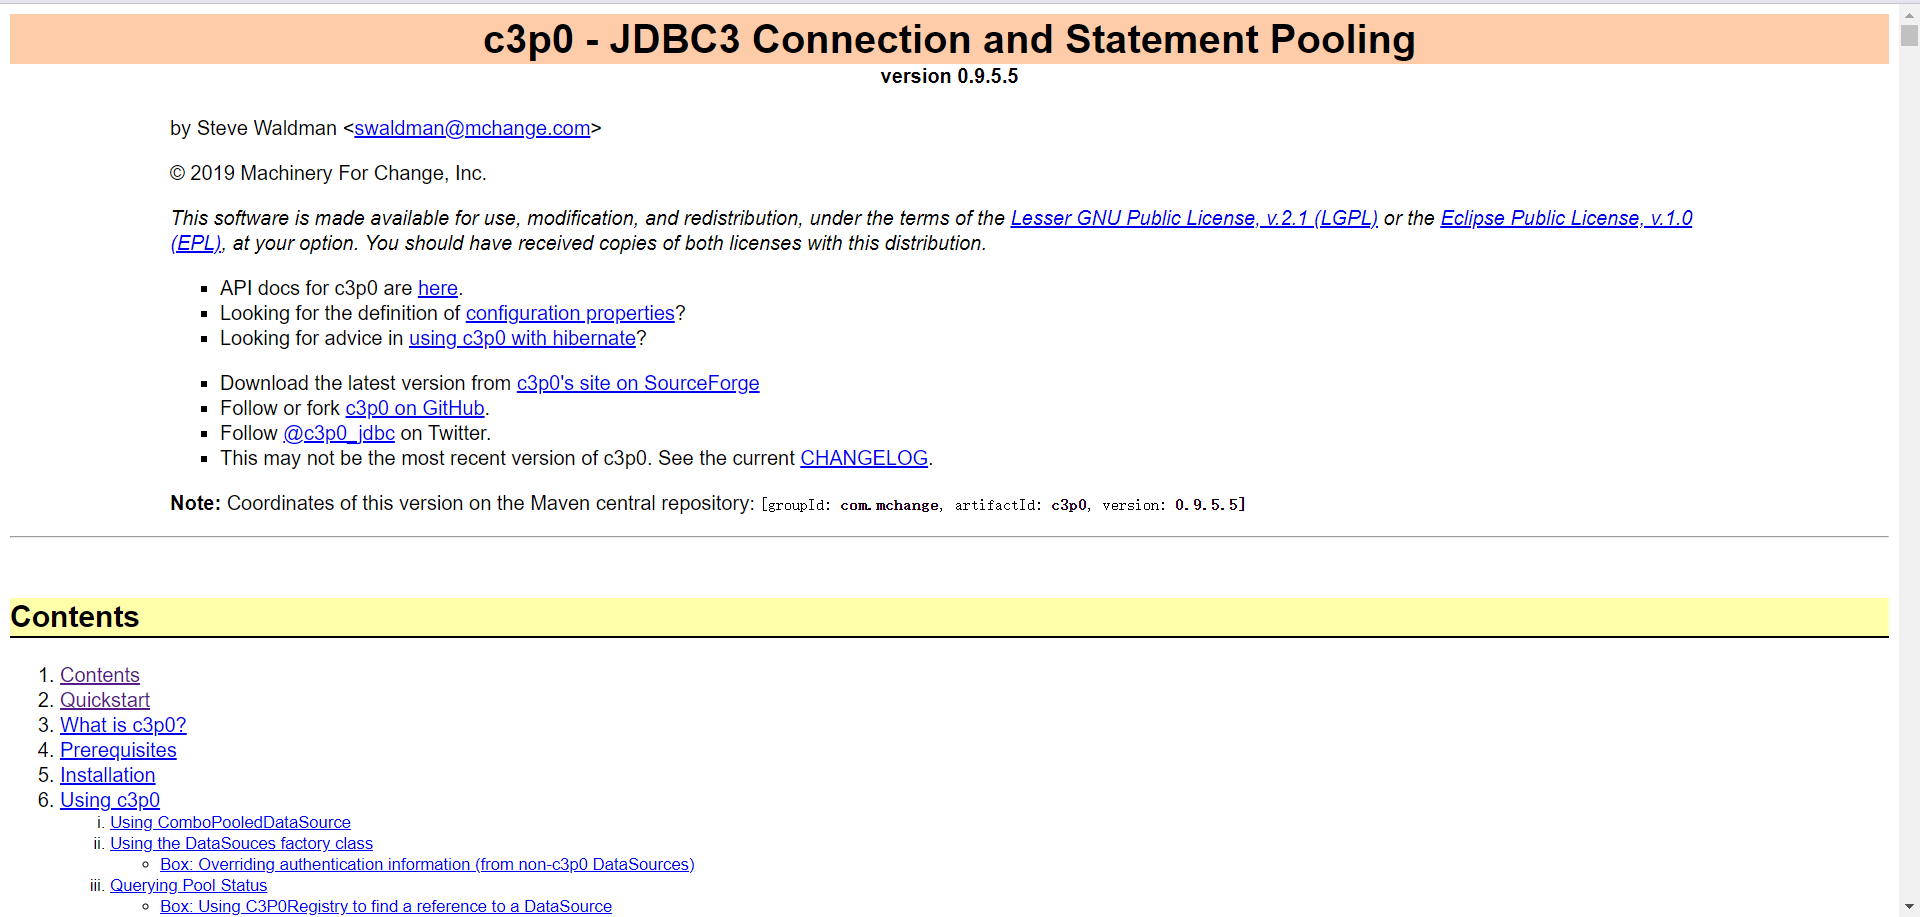View the current CHANGELOG
The width and height of the screenshot is (1920, 917).
(864, 458)
